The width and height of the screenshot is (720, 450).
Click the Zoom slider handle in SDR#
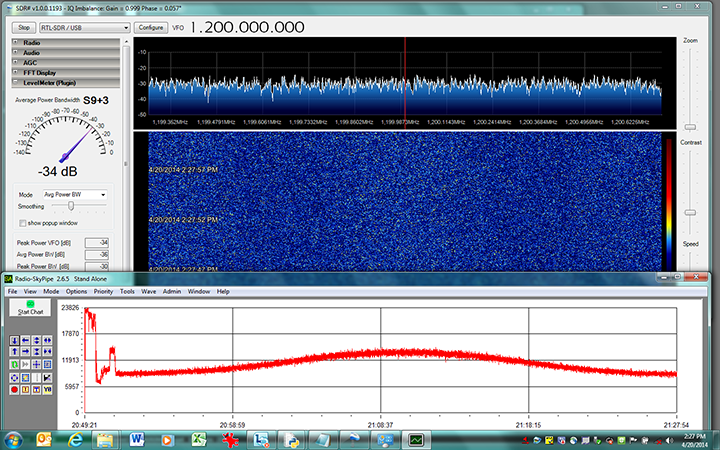point(690,127)
